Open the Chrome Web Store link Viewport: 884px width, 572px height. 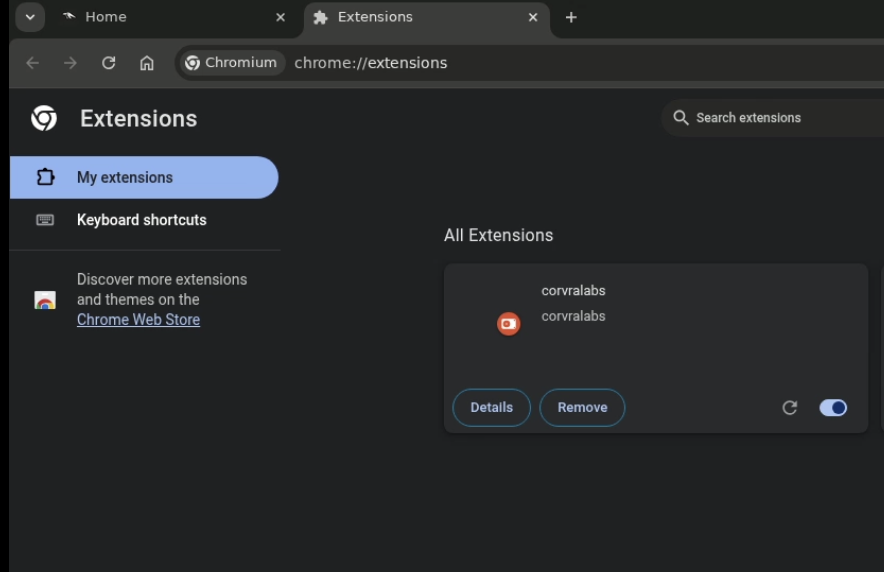click(138, 320)
